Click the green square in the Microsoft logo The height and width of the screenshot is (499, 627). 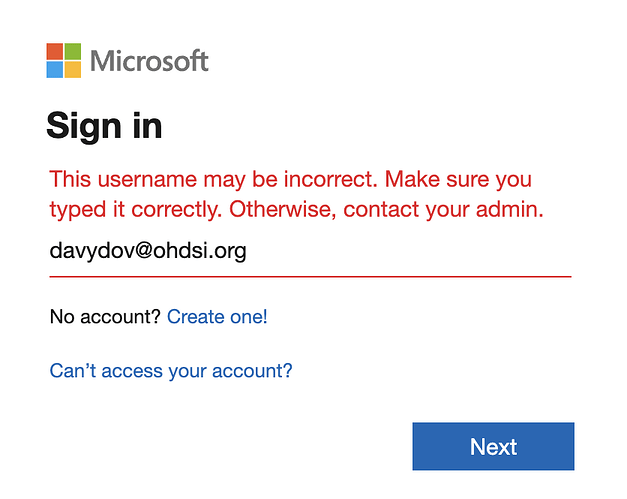point(73,52)
